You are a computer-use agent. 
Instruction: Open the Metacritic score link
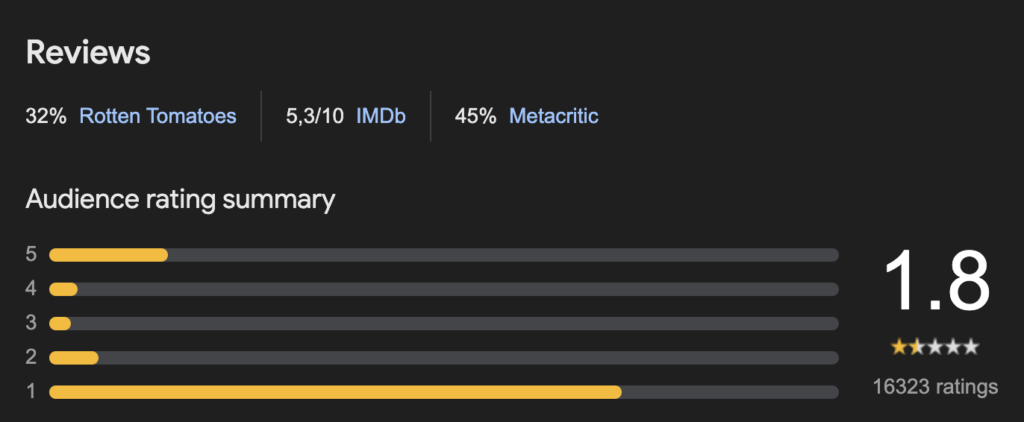pos(553,116)
